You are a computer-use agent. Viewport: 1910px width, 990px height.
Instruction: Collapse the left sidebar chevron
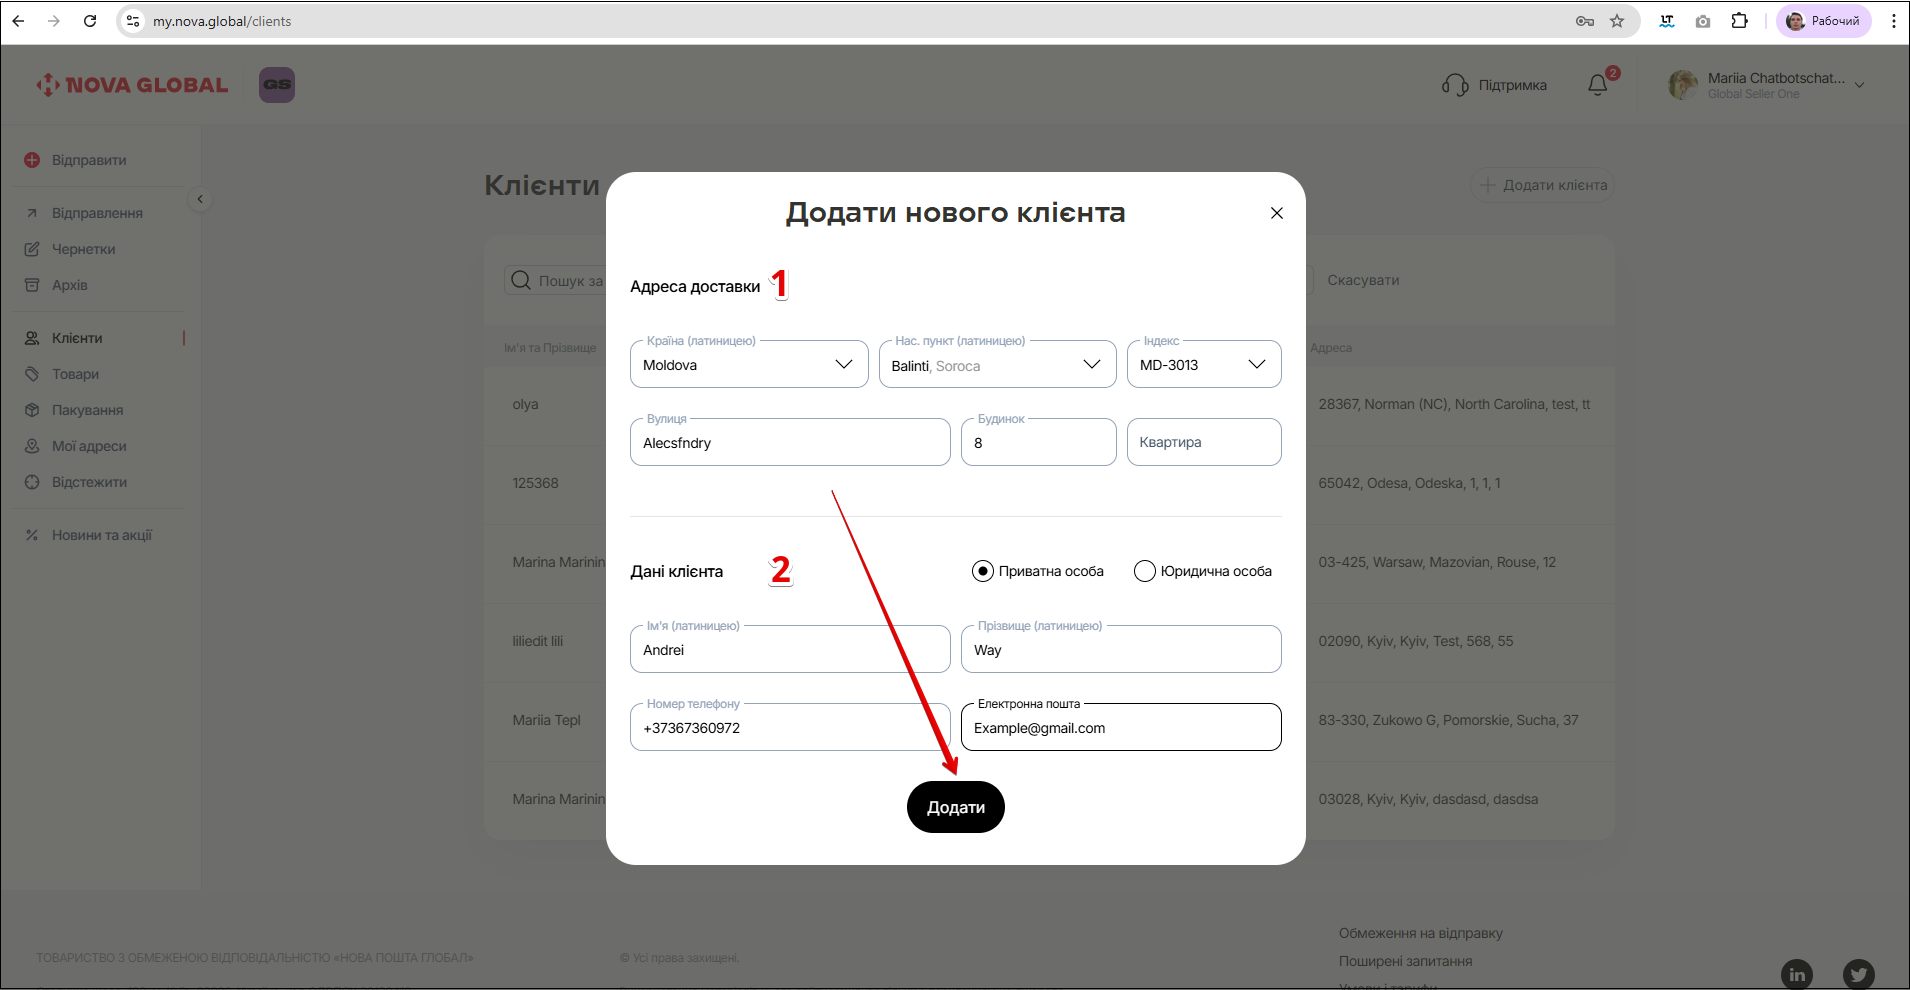point(200,199)
